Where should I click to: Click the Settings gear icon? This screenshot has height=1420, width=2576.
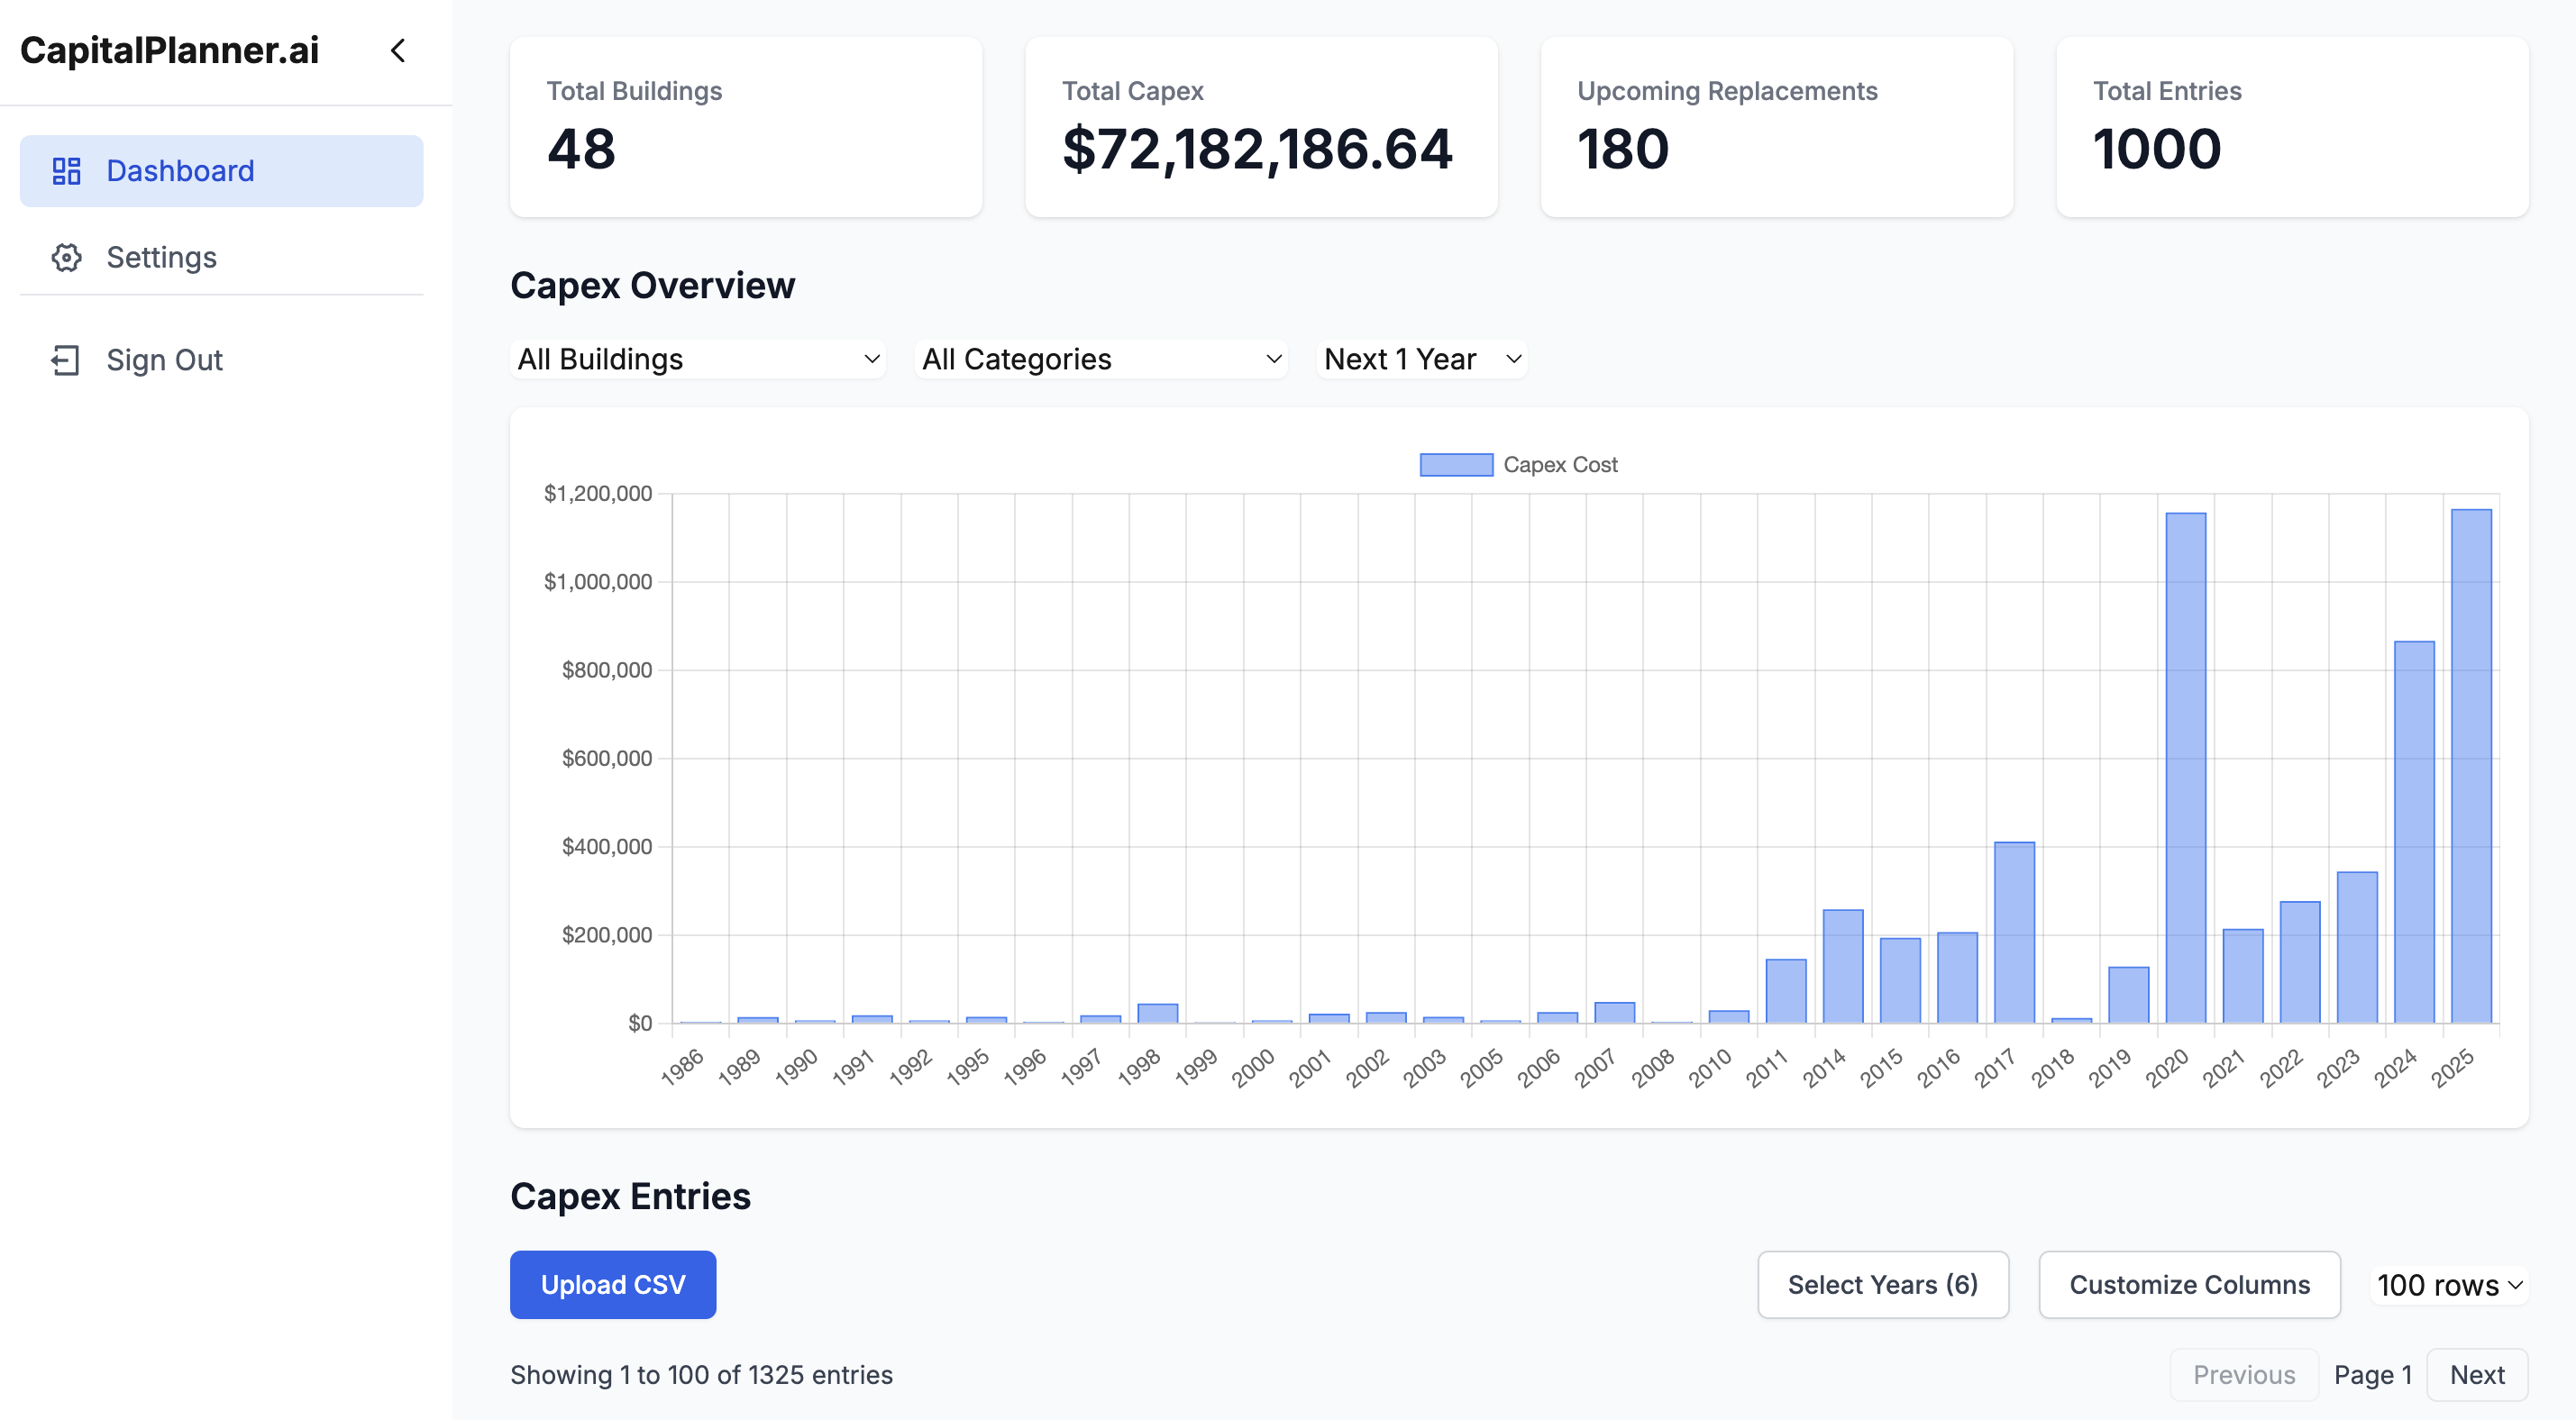coord(67,257)
